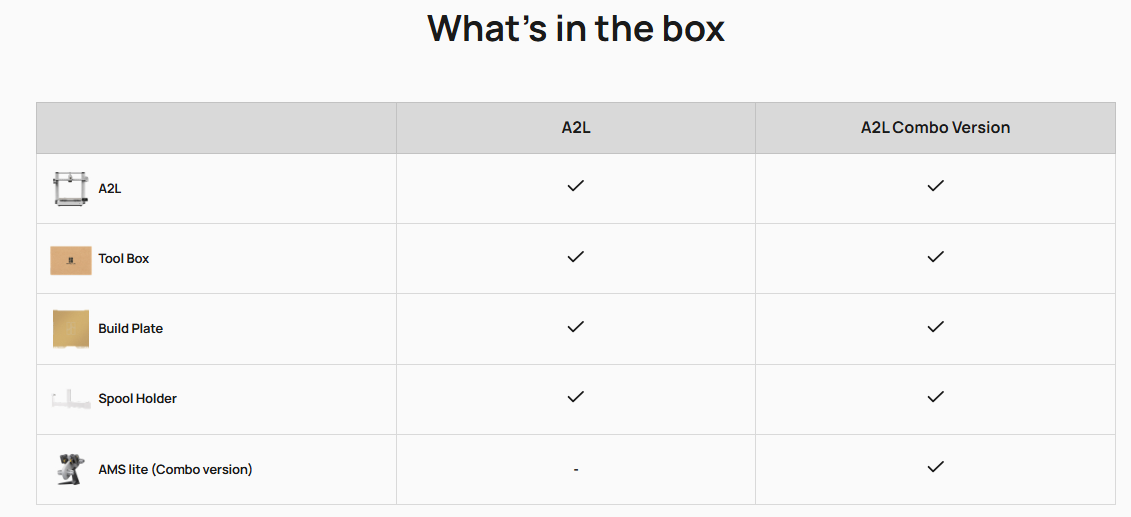Image resolution: width=1131 pixels, height=517 pixels.
Task: Open the gold Build Plate thumbnail
Action: pyautogui.click(x=71, y=329)
